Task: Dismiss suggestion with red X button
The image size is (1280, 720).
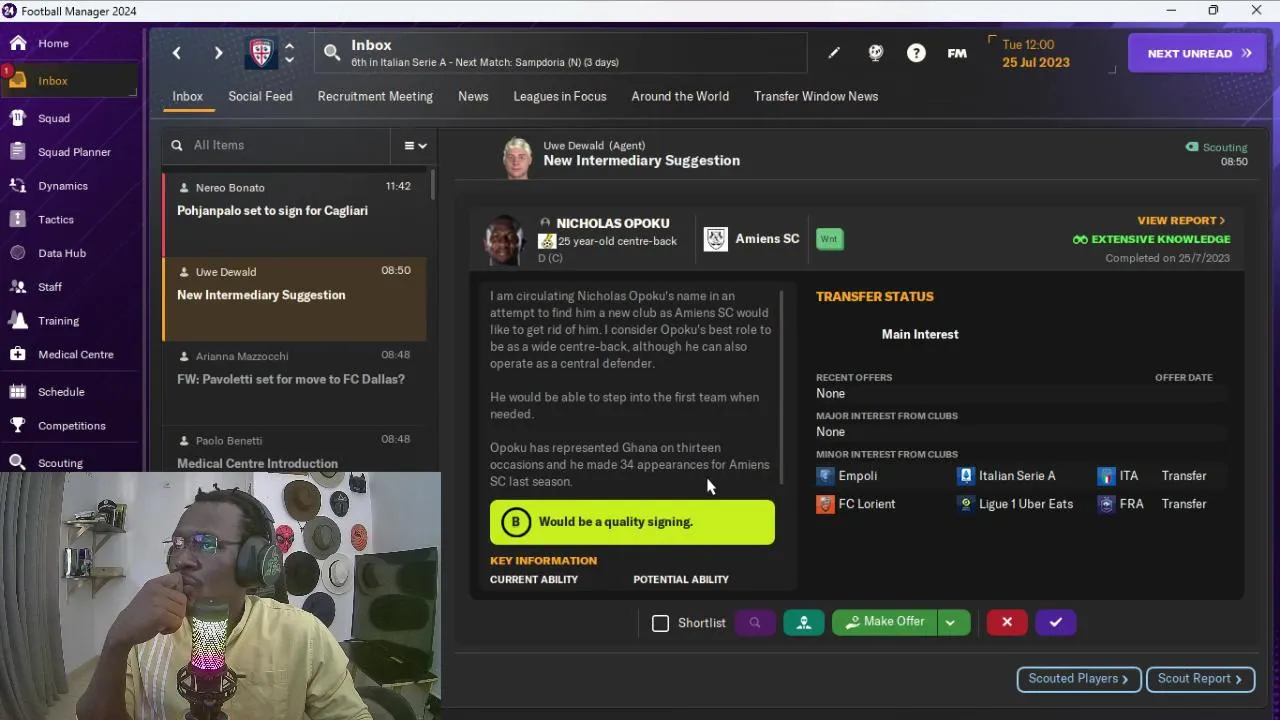Action: [1007, 622]
